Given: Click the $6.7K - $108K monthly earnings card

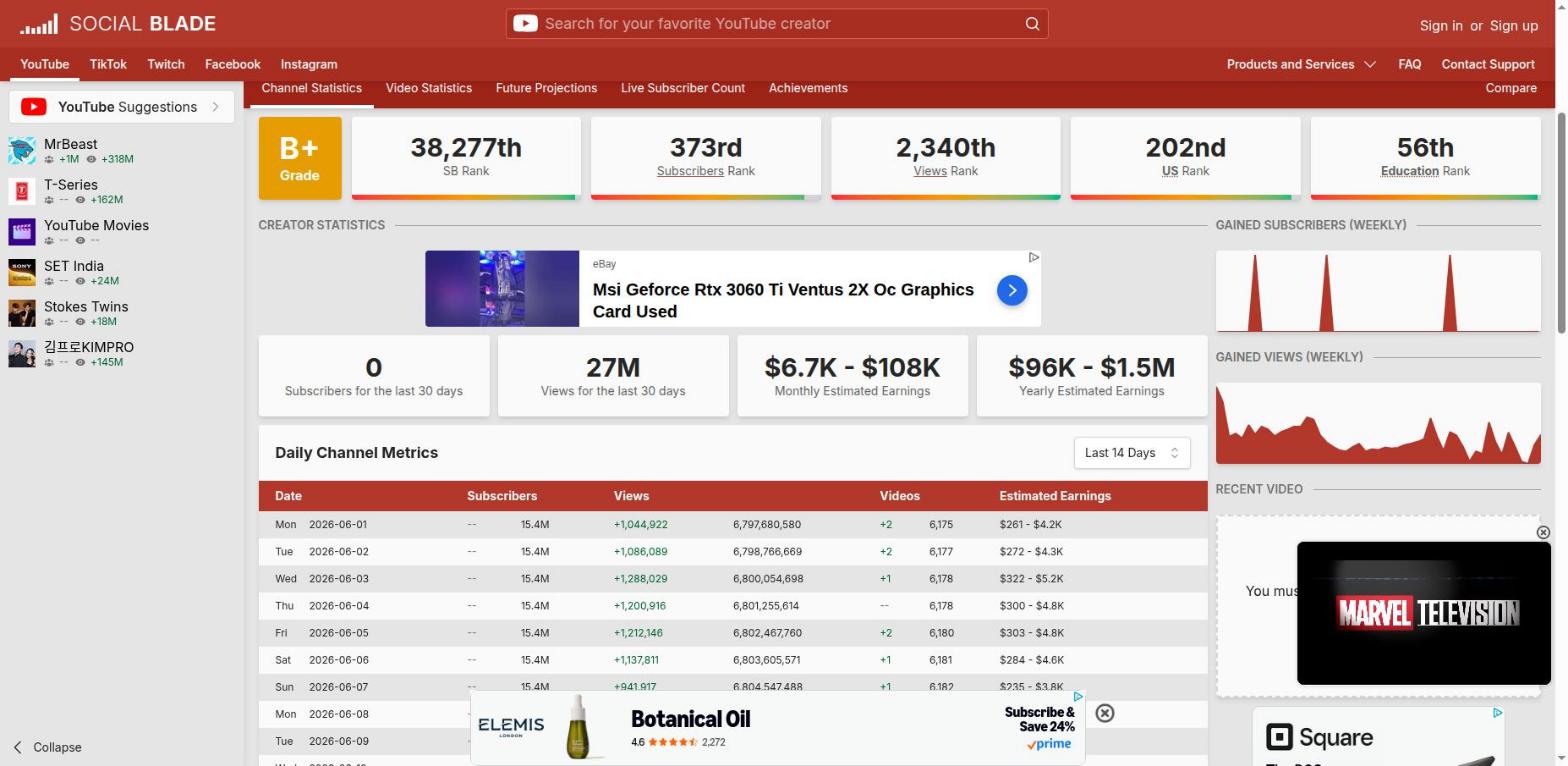Looking at the screenshot, I should [853, 376].
